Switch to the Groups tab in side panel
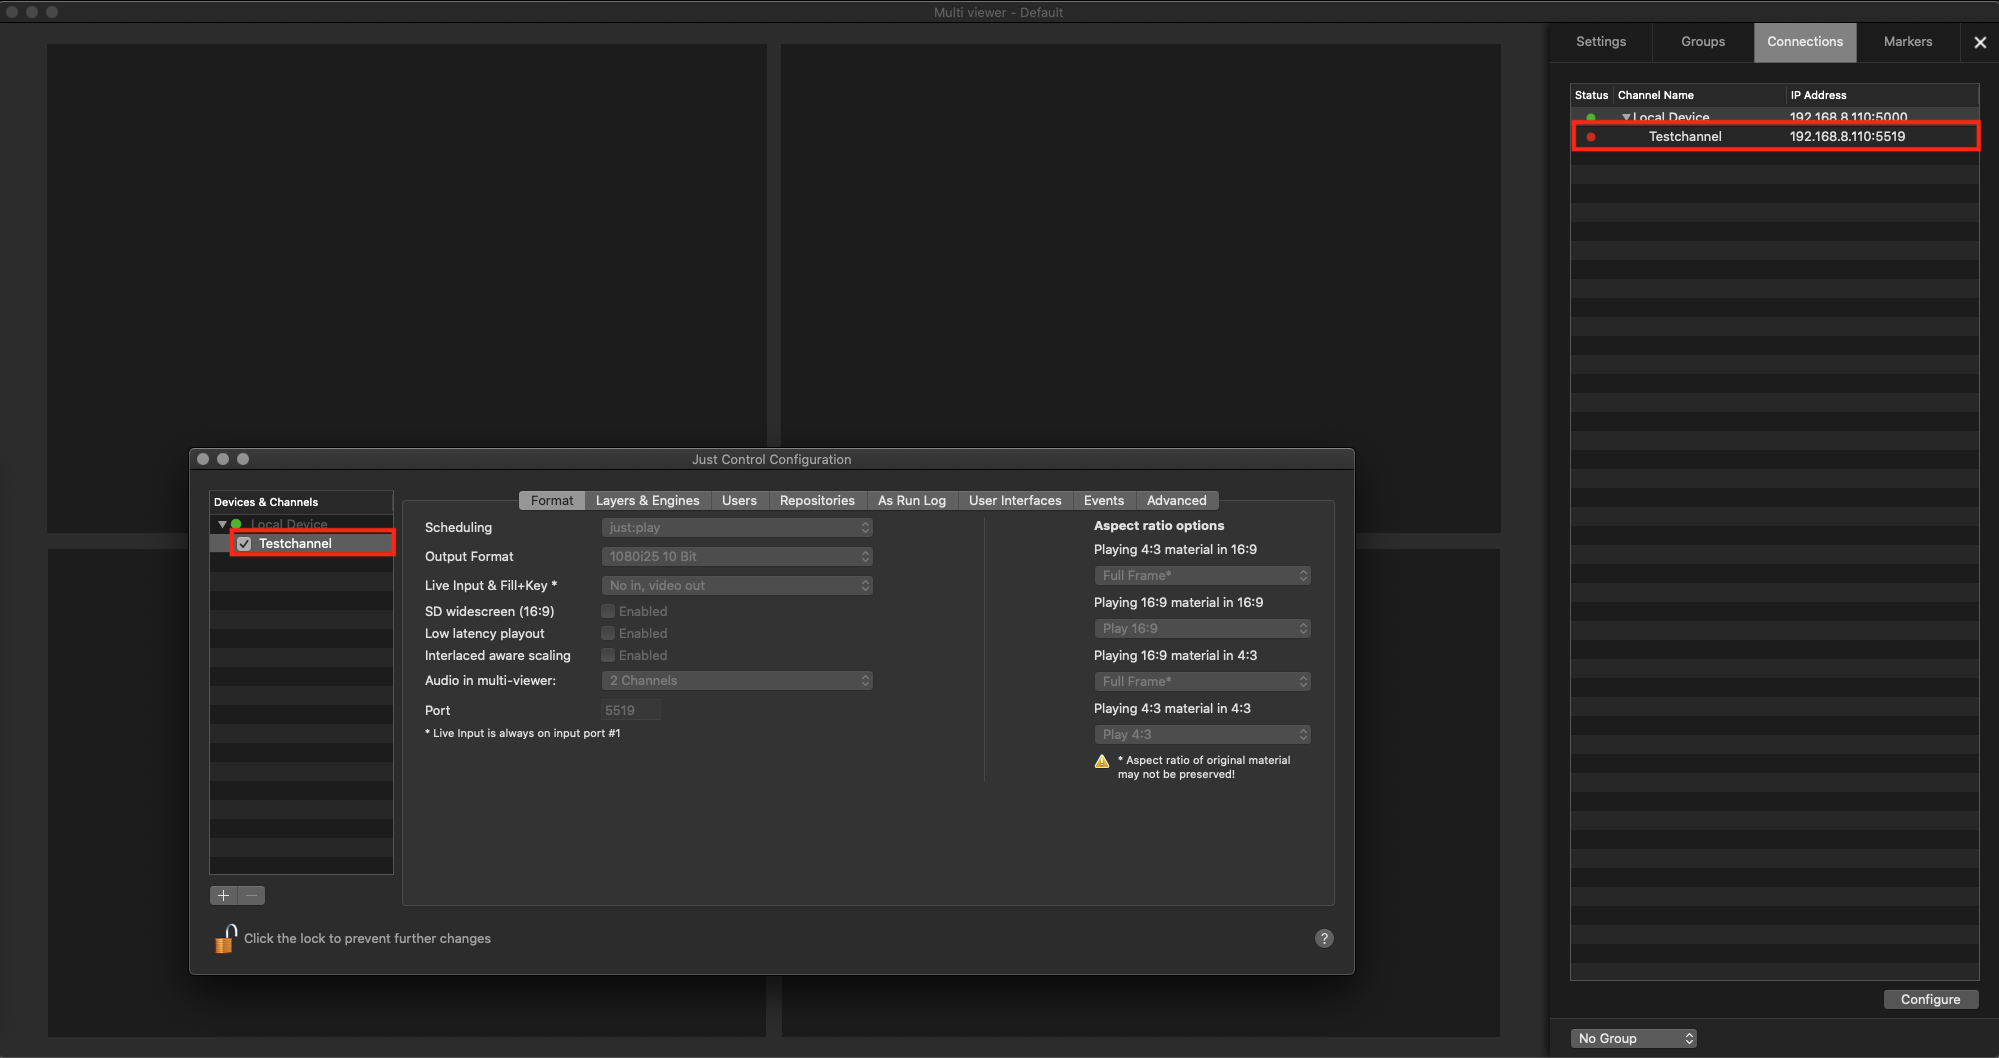The height and width of the screenshot is (1058, 1999). [1703, 42]
